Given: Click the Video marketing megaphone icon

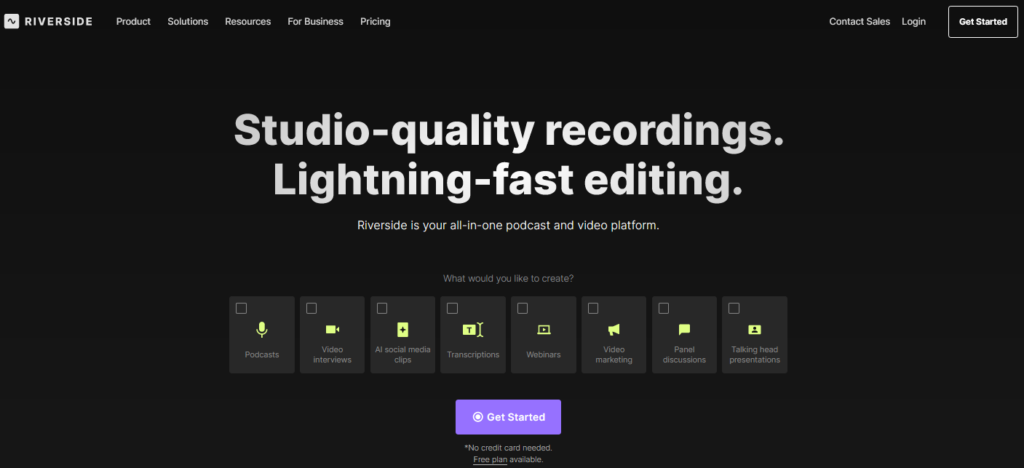Looking at the screenshot, I should pos(614,330).
